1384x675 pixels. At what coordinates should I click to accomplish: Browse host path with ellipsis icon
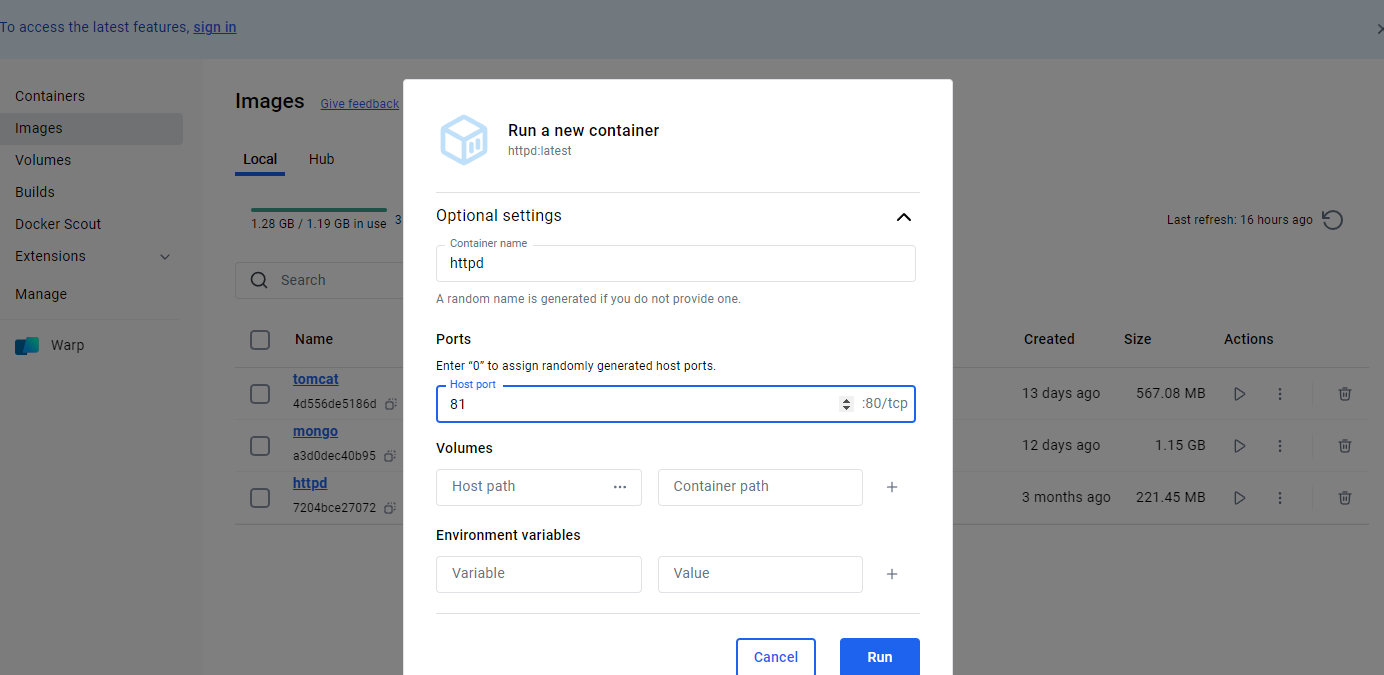point(620,487)
